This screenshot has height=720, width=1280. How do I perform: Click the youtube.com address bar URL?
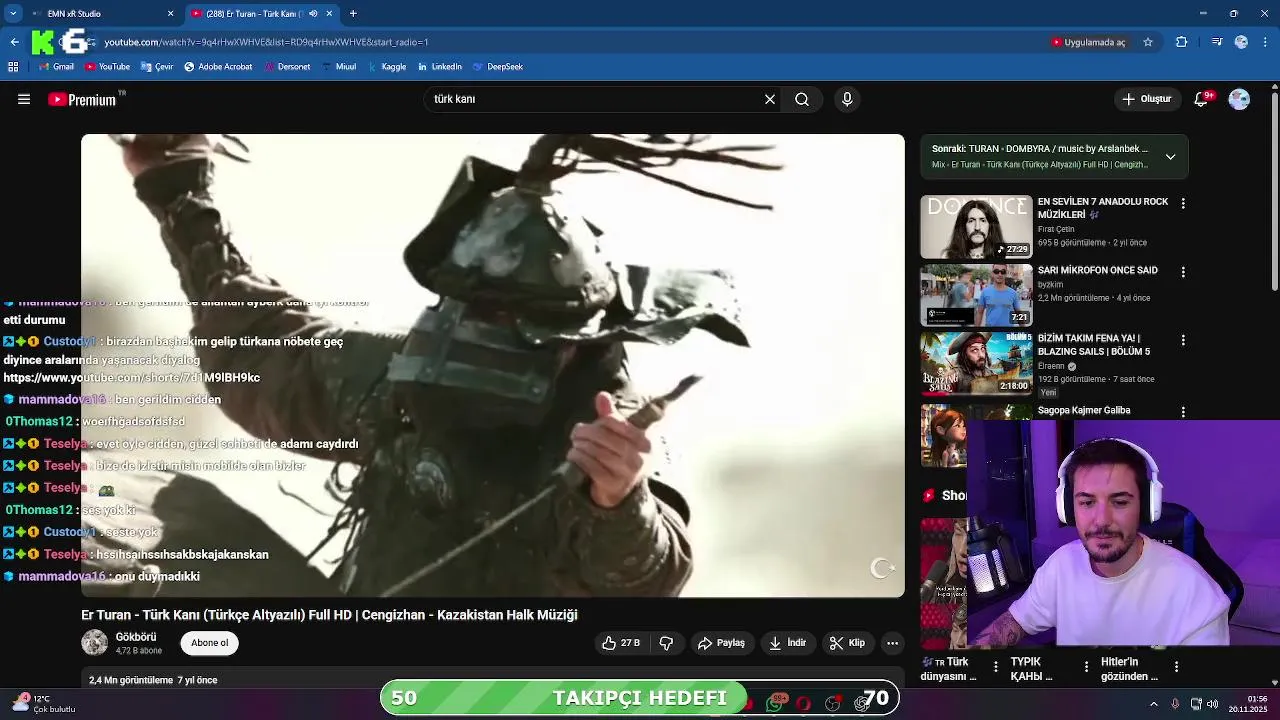click(x=266, y=42)
